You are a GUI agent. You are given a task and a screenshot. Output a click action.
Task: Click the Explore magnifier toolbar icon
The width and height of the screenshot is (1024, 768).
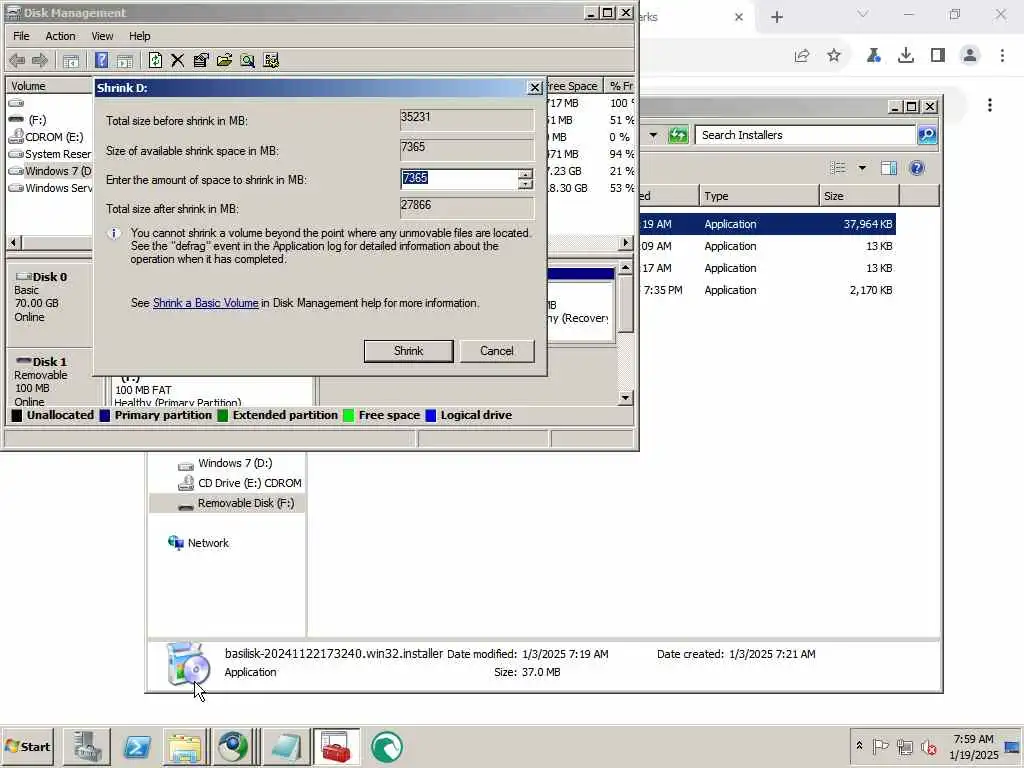[248, 61]
